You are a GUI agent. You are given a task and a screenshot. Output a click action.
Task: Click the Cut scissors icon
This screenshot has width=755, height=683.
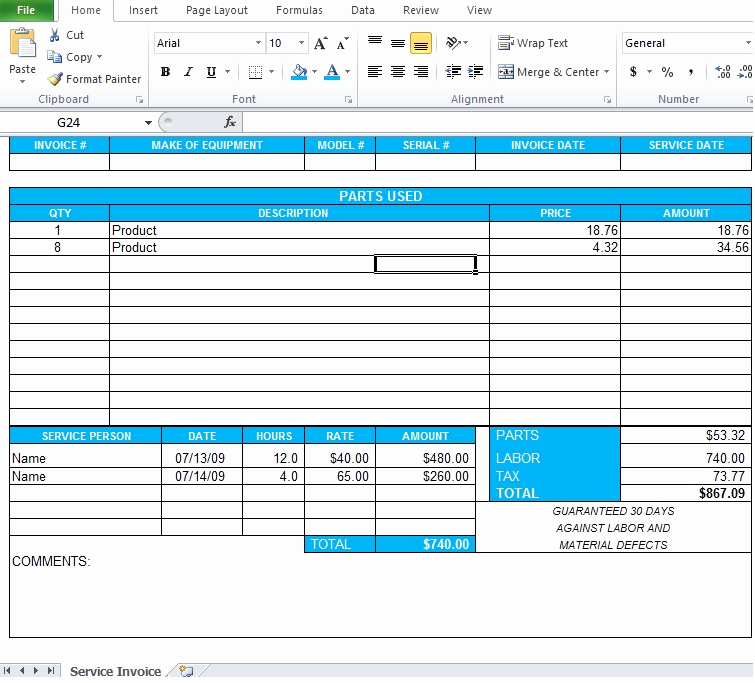(x=54, y=35)
